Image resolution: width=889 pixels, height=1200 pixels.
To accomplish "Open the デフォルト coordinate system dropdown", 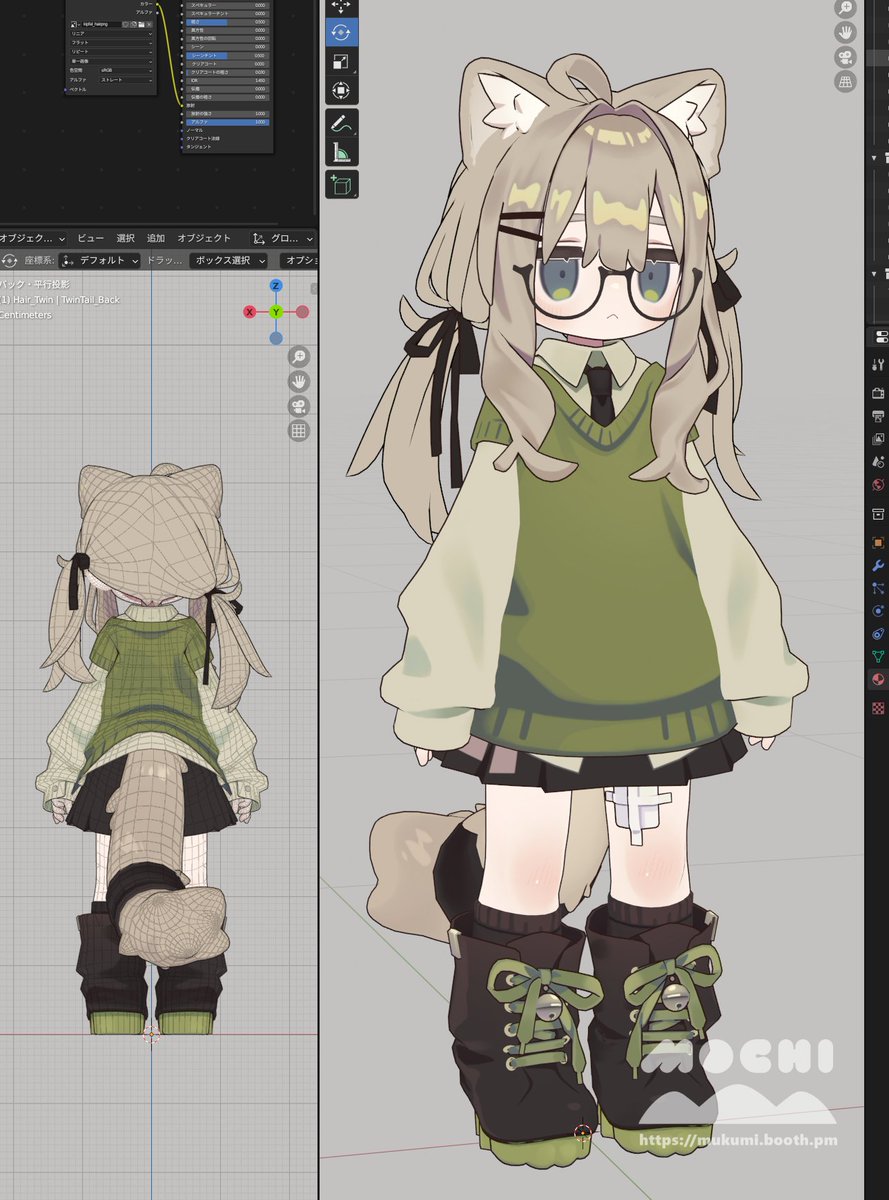I will [99, 260].
